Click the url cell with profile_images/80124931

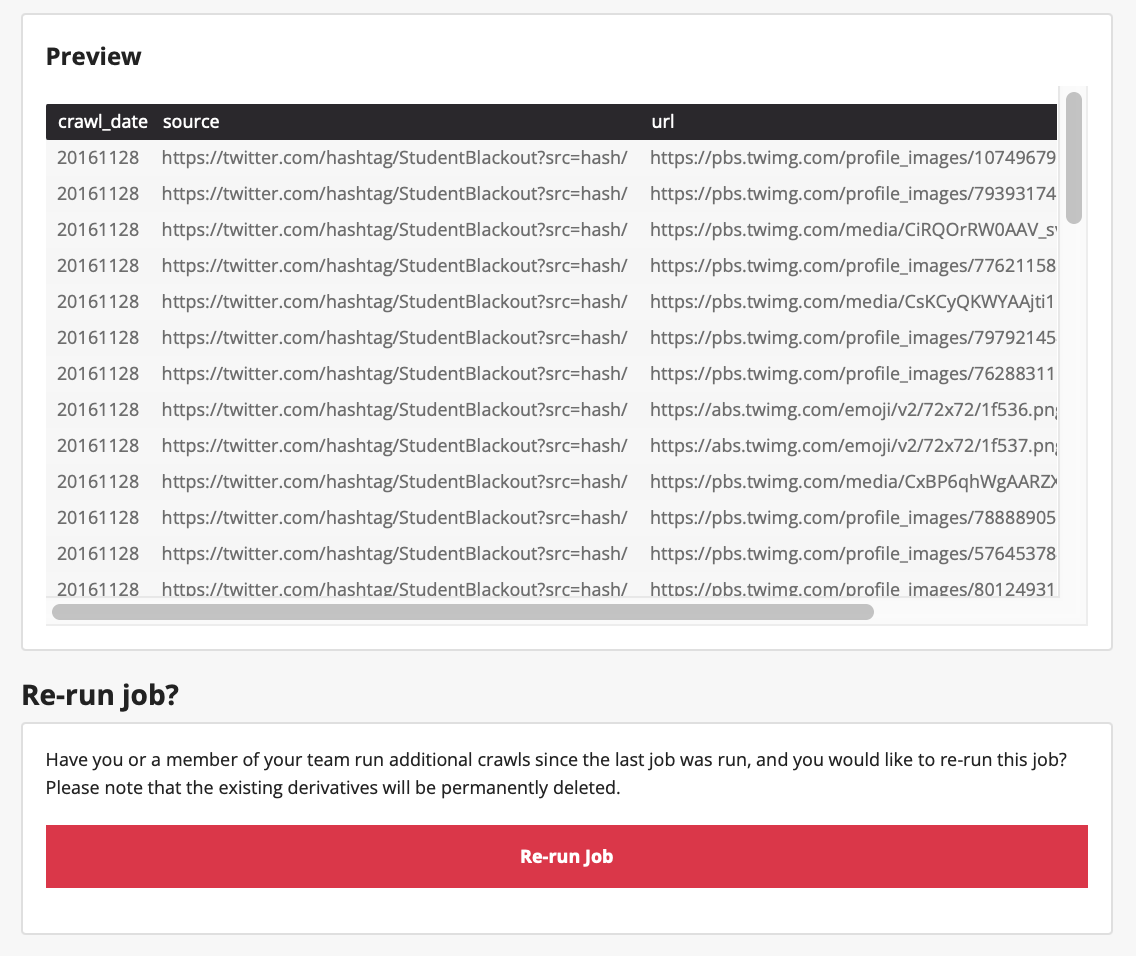(852, 588)
